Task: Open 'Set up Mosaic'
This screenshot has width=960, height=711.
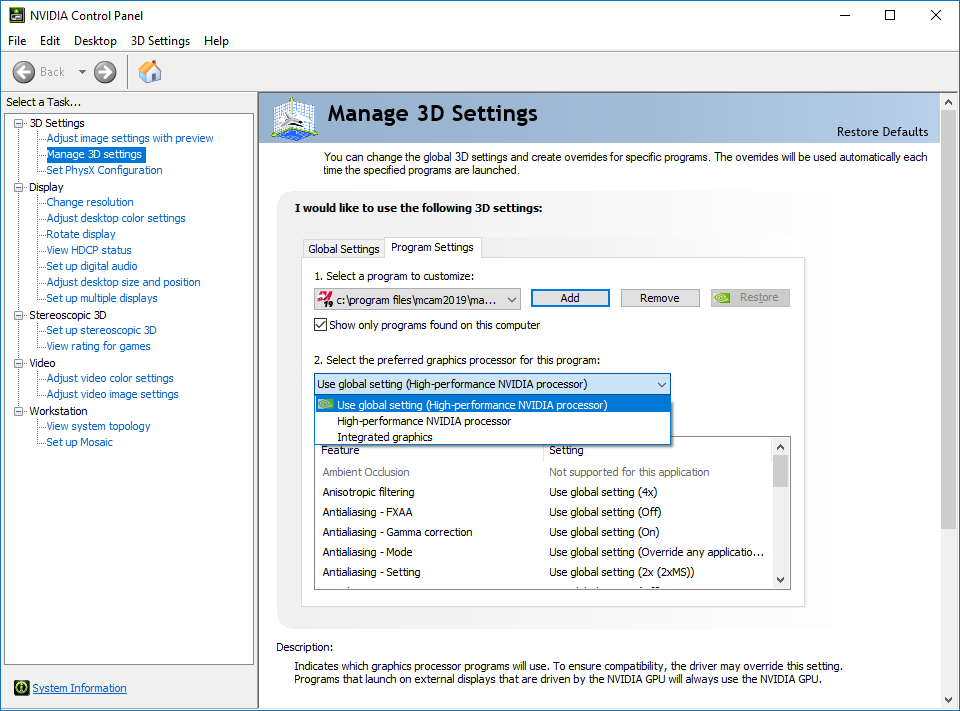Action: click(x=80, y=442)
